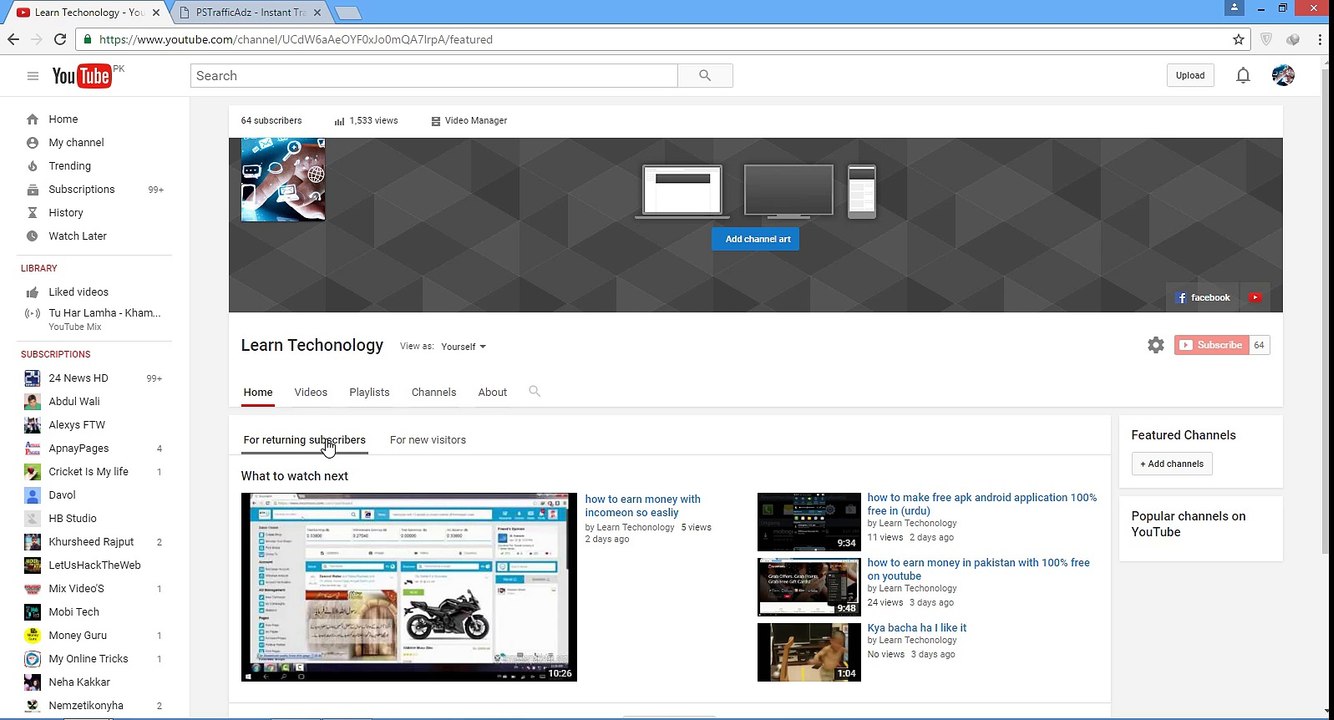This screenshot has height=720, width=1334.
Task: Close the PSTrafficAdz browser tab
Action: tap(319, 12)
